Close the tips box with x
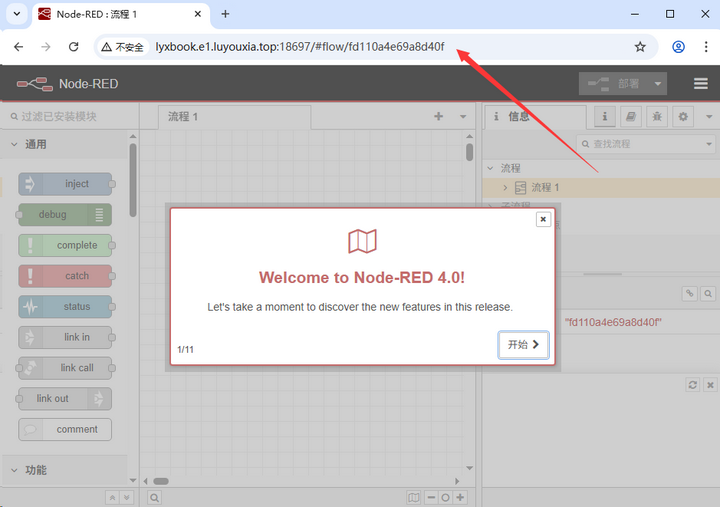 point(710,385)
